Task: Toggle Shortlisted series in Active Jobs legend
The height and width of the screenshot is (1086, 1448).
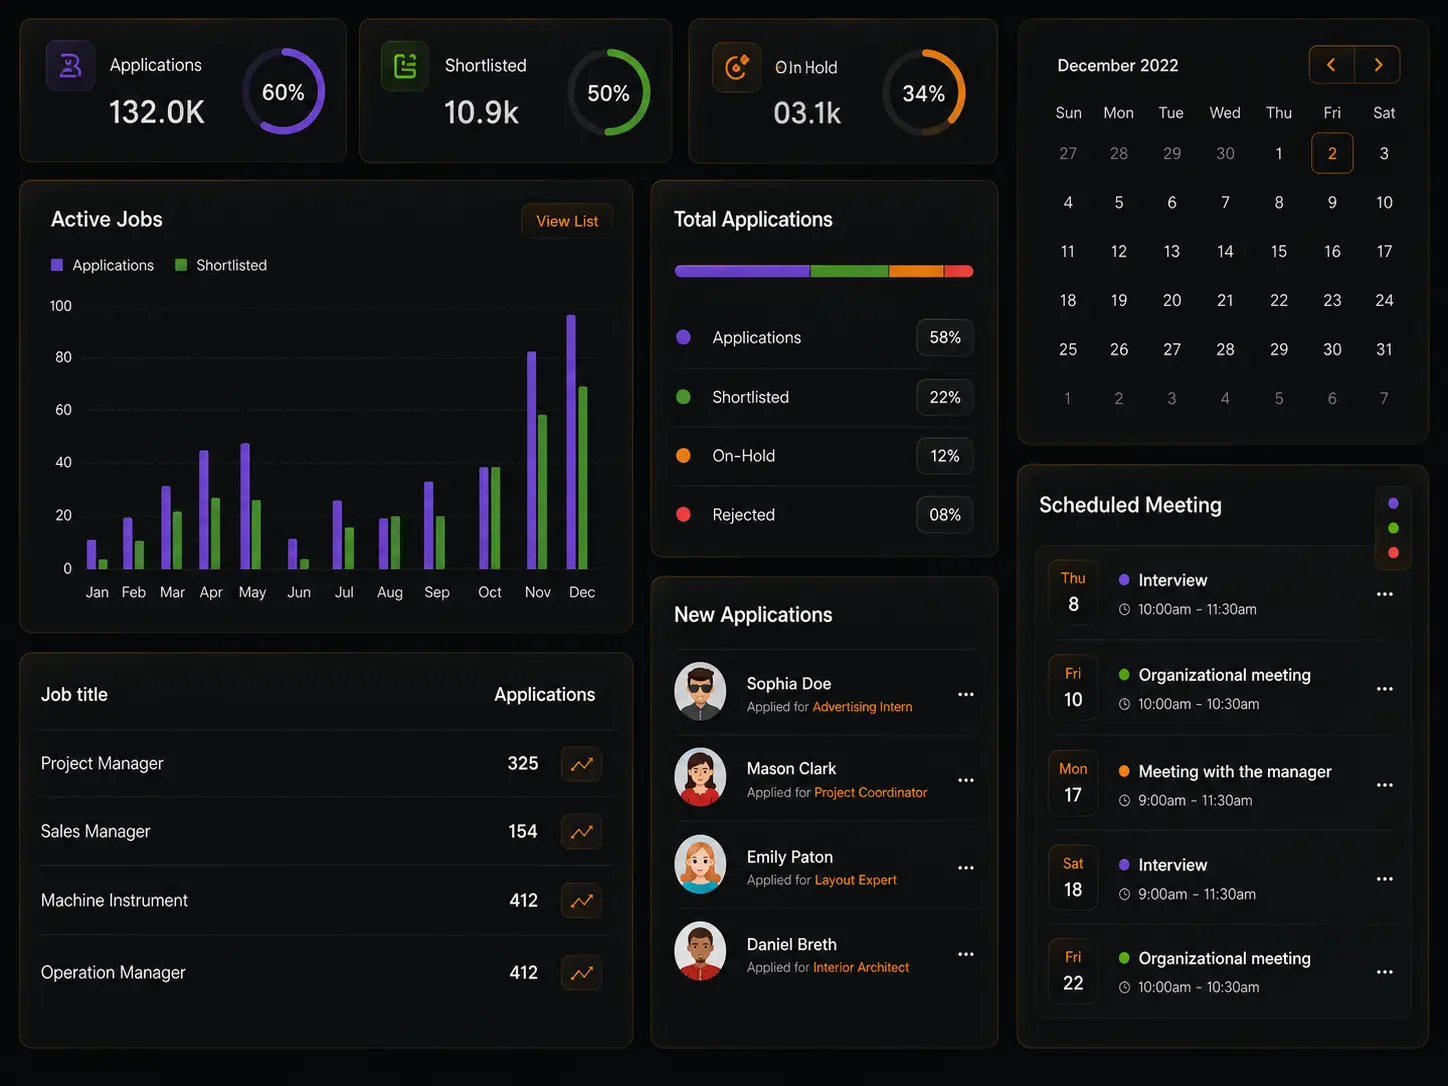Action: (221, 265)
